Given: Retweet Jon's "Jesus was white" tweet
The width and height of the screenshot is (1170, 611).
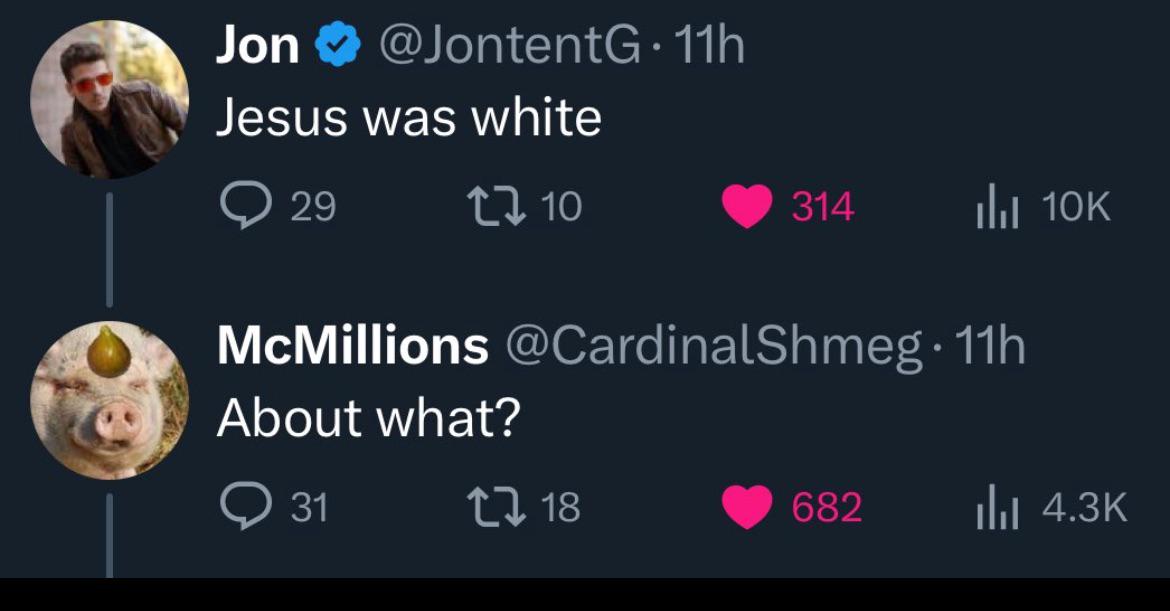Looking at the screenshot, I should (x=495, y=206).
